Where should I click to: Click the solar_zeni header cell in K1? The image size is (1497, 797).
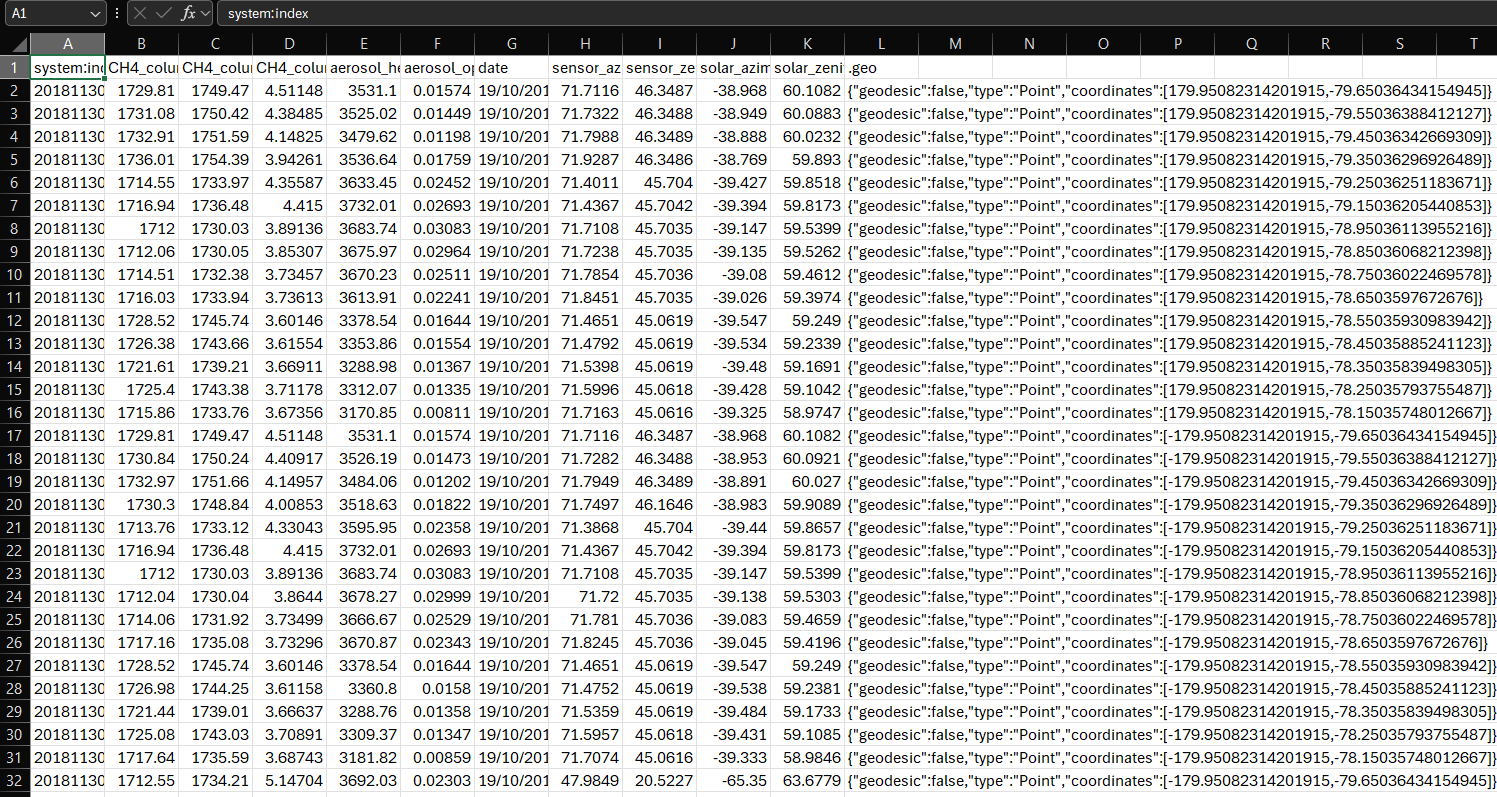click(807, 67)
